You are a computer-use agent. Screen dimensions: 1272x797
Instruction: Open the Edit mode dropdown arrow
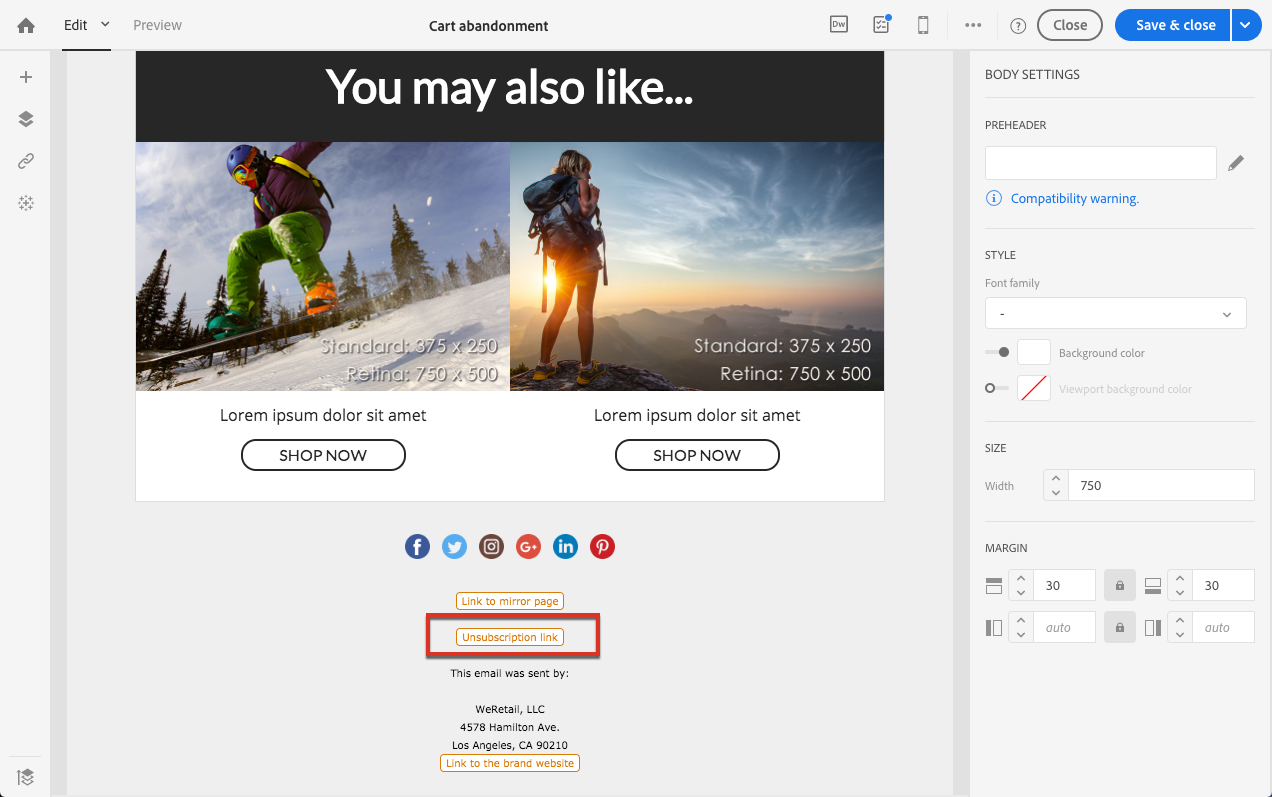105,24
